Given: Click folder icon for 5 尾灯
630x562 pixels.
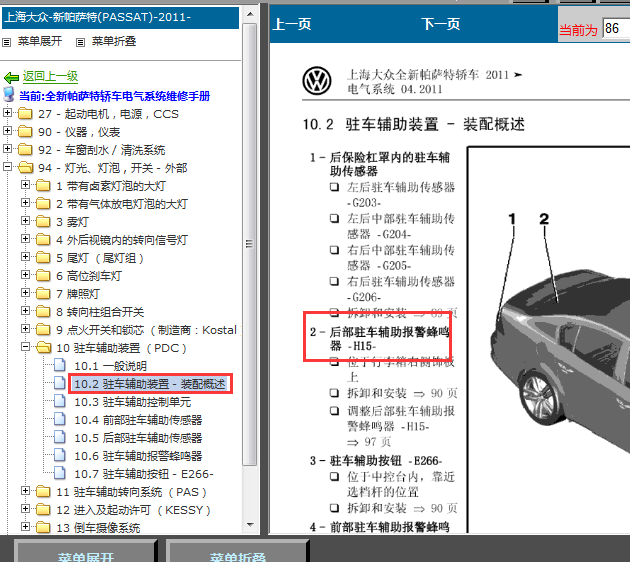Looking at the screenshot, I should [x=43, y=257].
